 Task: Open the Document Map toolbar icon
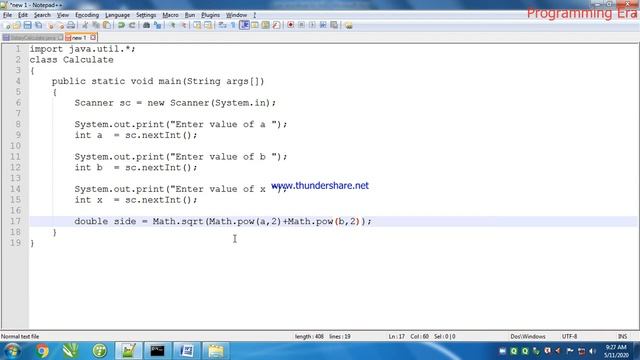click(x=265, y=25)
